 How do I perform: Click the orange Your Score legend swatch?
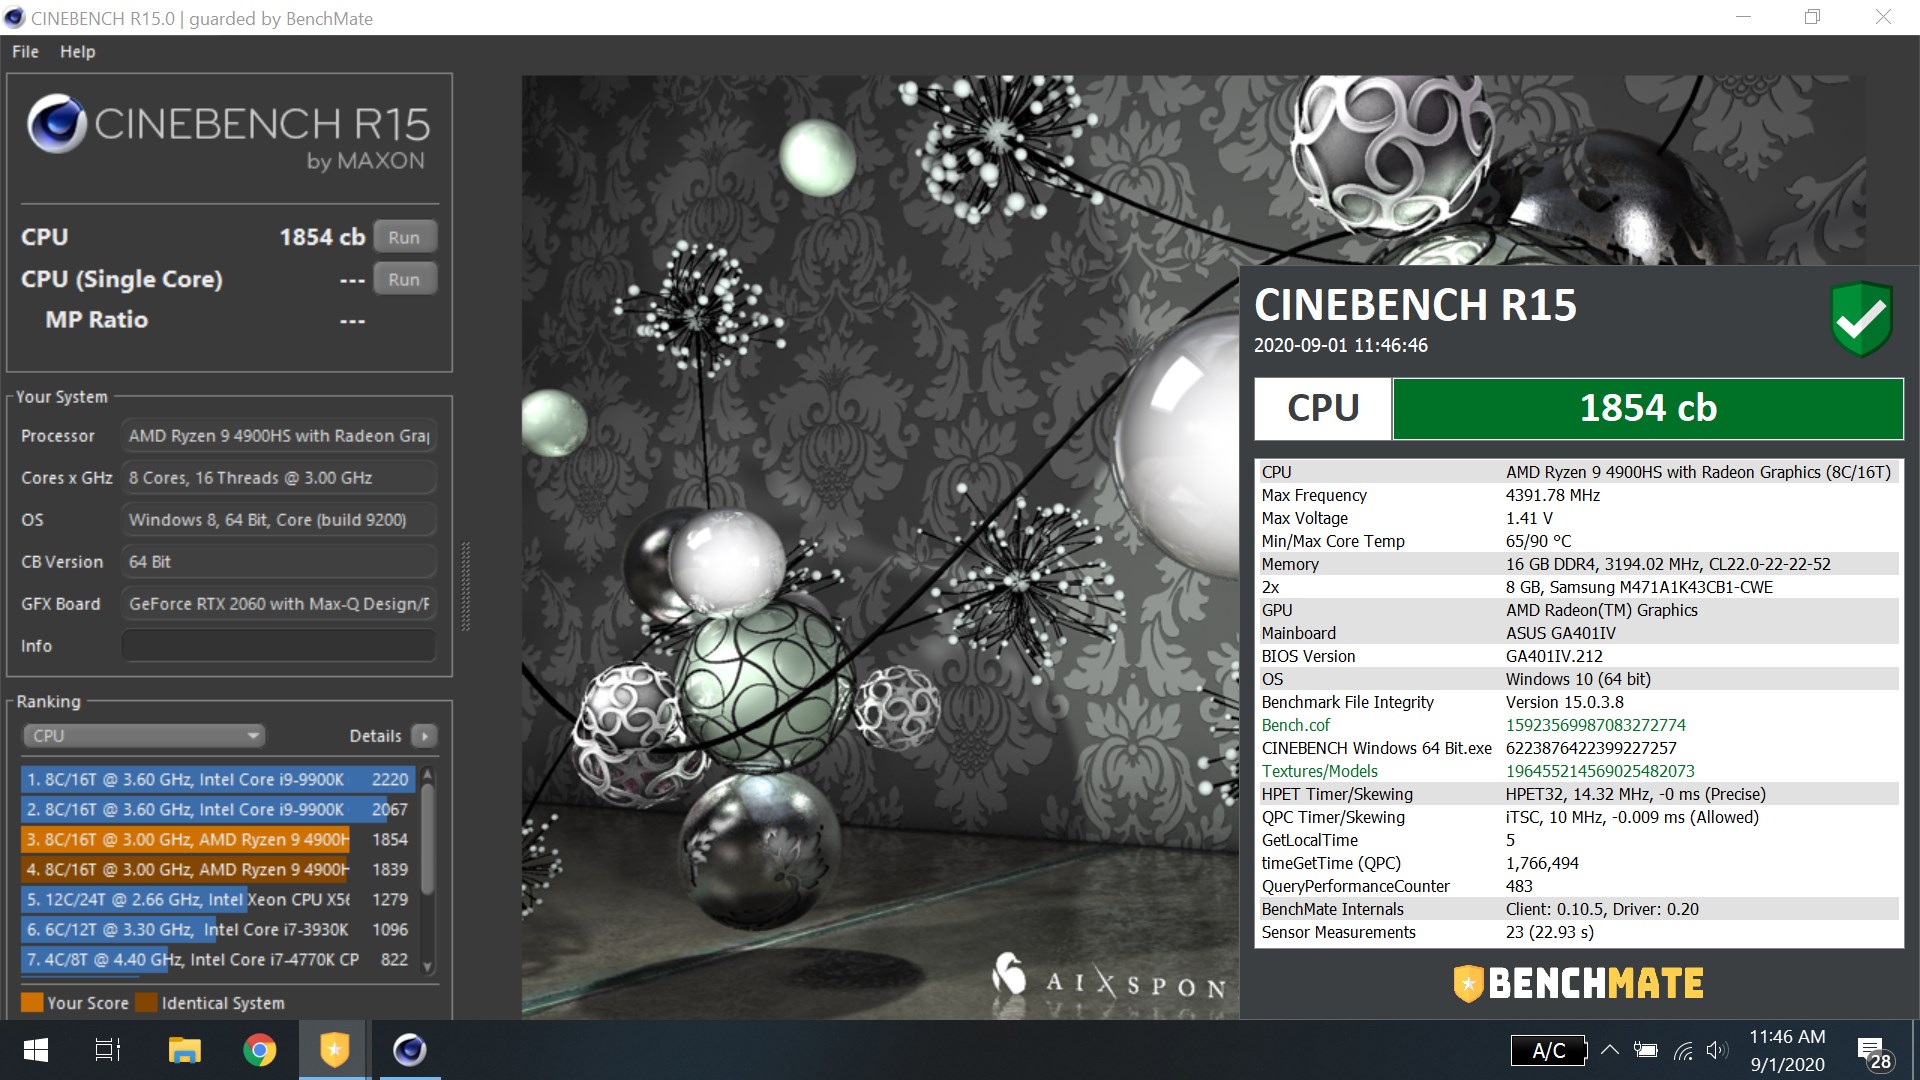point(32,1002)
